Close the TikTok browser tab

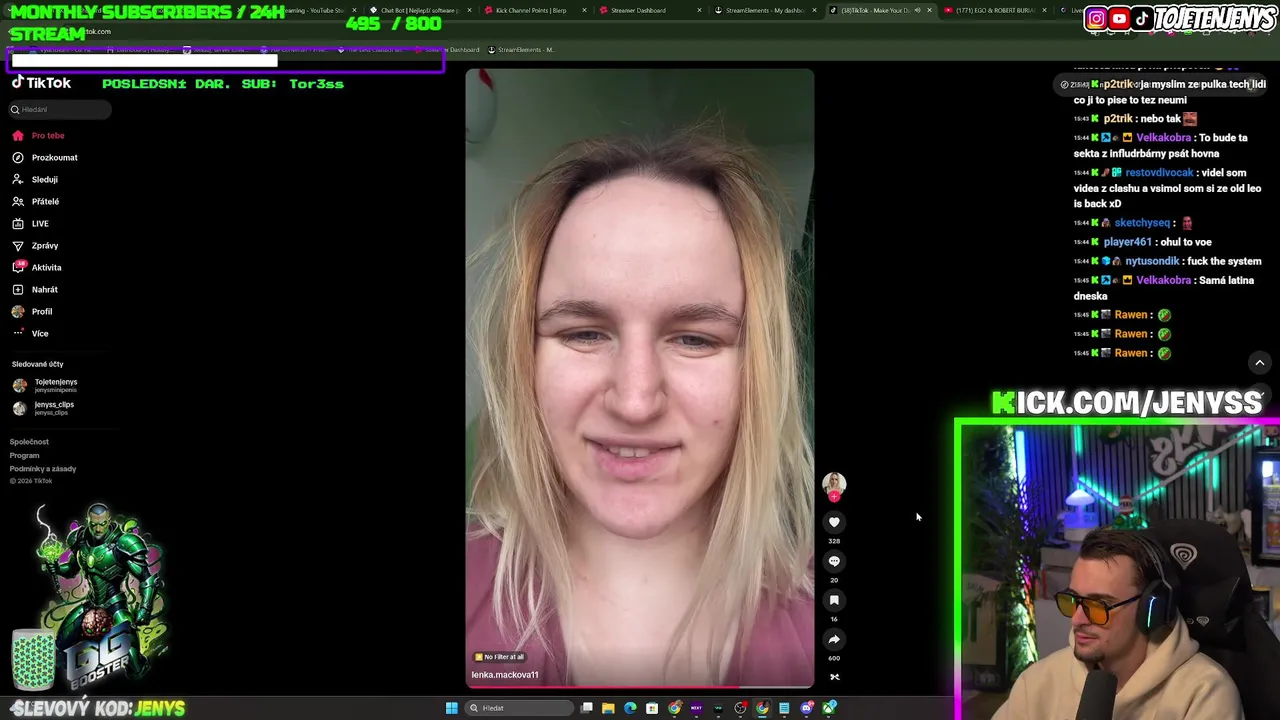tap(930, 10)
